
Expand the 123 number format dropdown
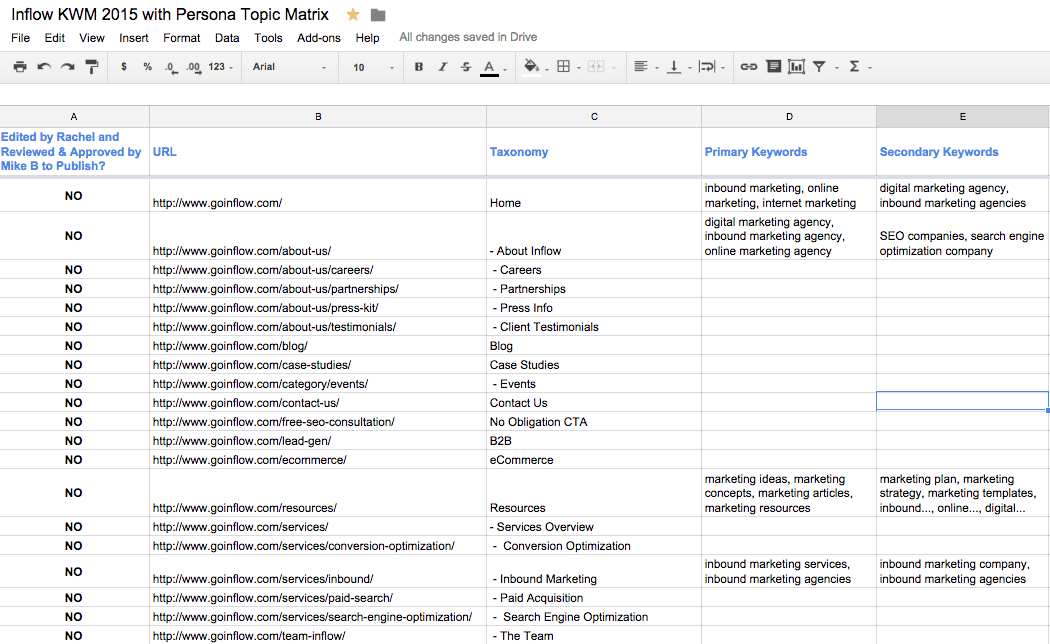click(221, 67)
